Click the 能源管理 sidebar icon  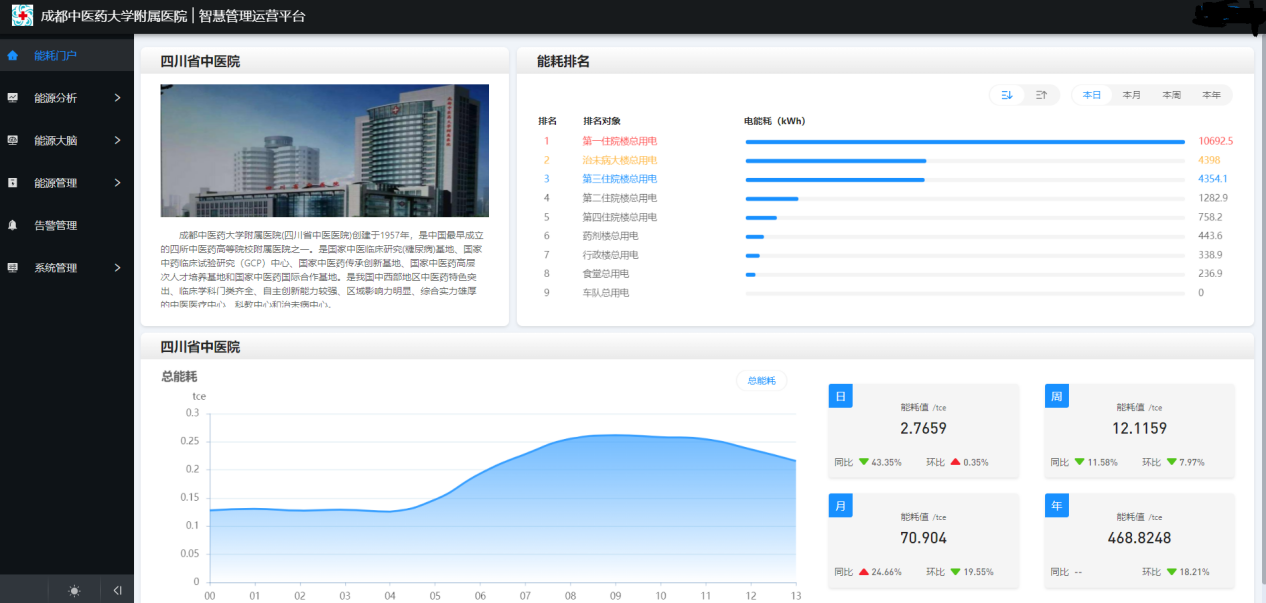tap(14, 183)
